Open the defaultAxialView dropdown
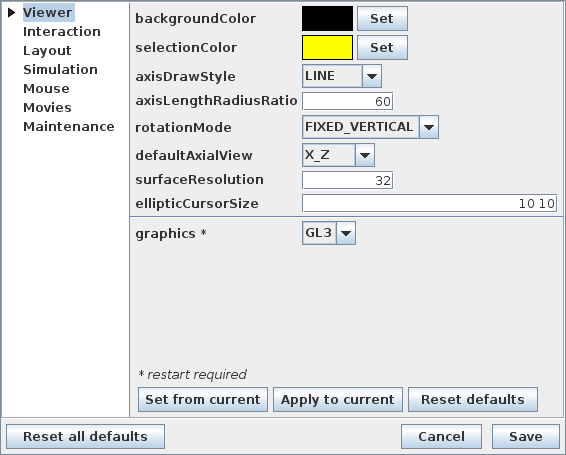This screenshot has width=566, height=455. click(x=338, y=155)
